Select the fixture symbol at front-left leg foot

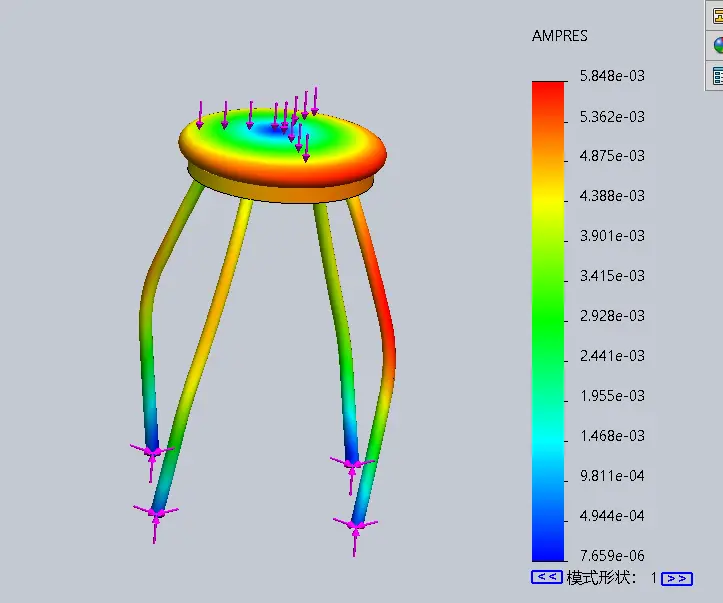point(156,514)
